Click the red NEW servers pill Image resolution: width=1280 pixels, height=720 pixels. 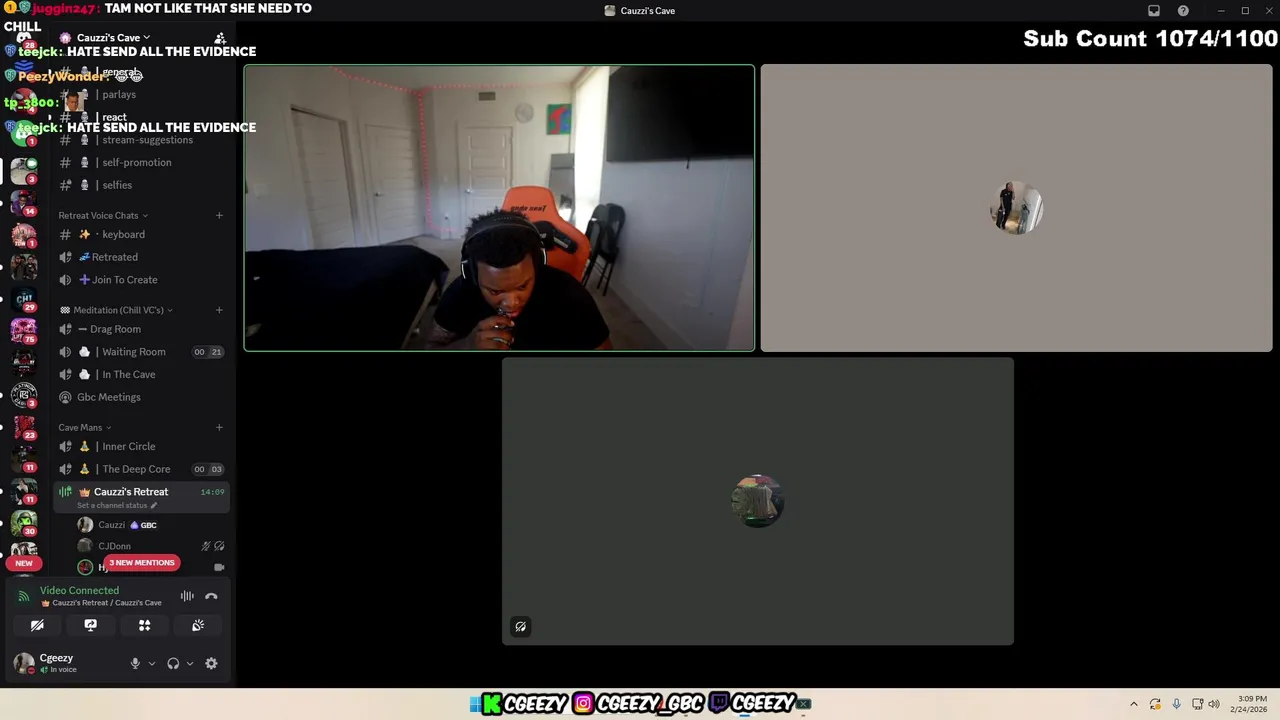click(24, 563)
